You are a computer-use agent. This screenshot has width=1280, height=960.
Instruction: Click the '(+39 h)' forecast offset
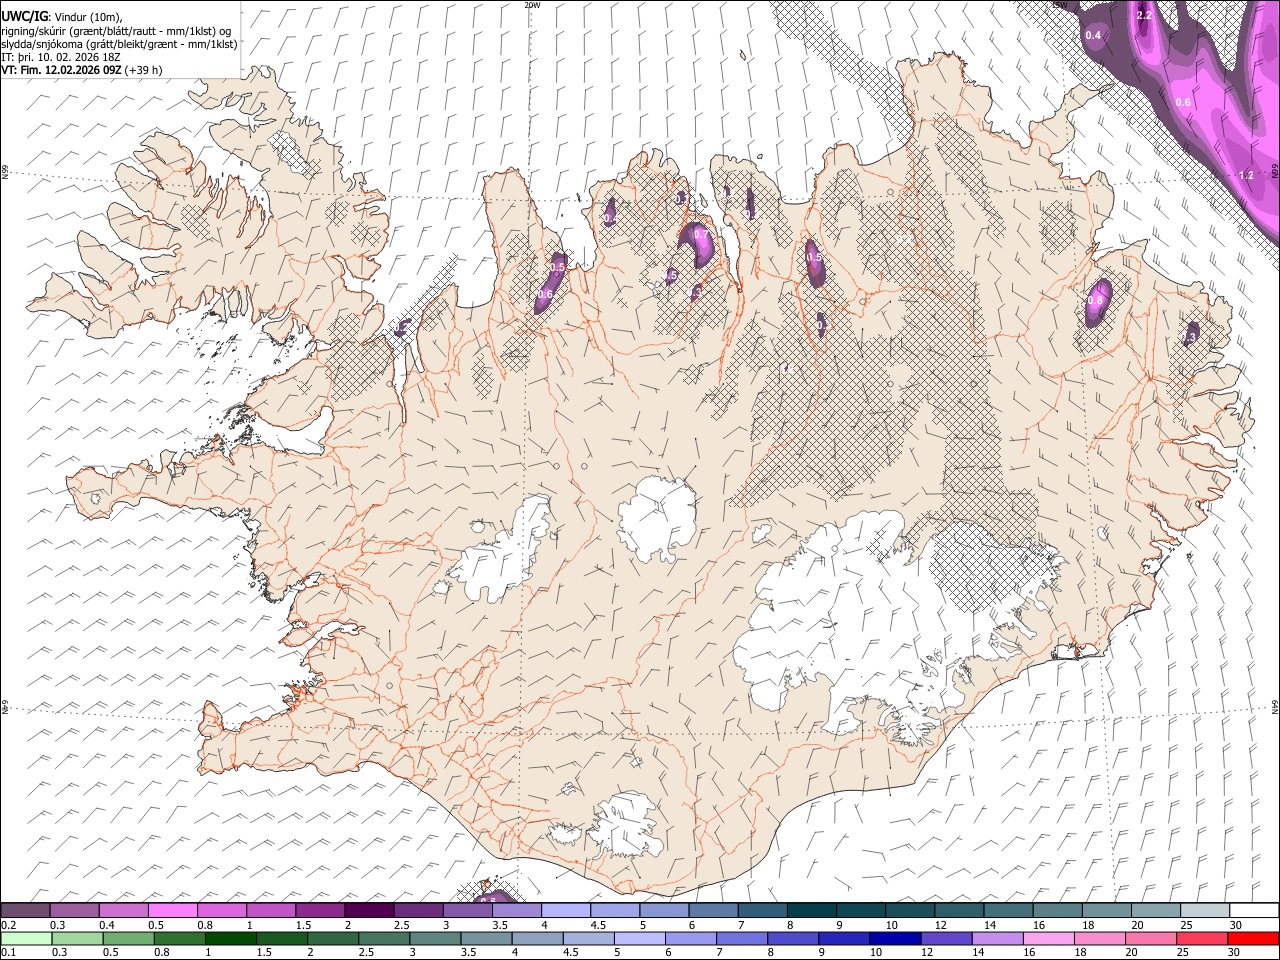click(144, 70)
